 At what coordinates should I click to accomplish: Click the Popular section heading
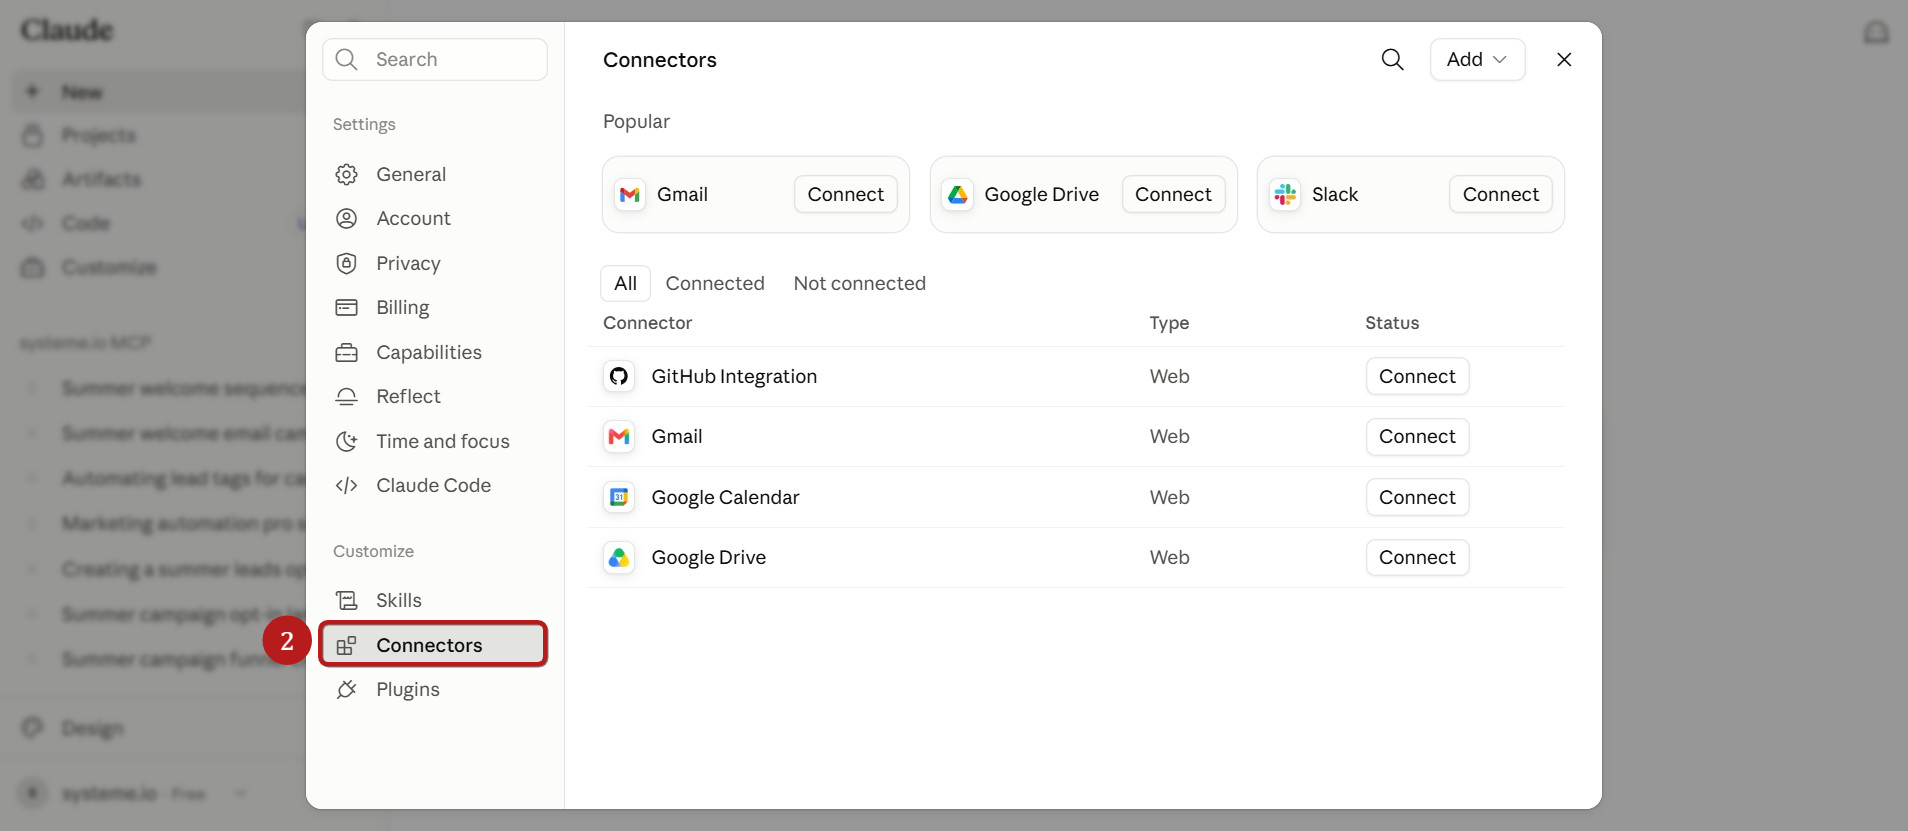point(636,121)
